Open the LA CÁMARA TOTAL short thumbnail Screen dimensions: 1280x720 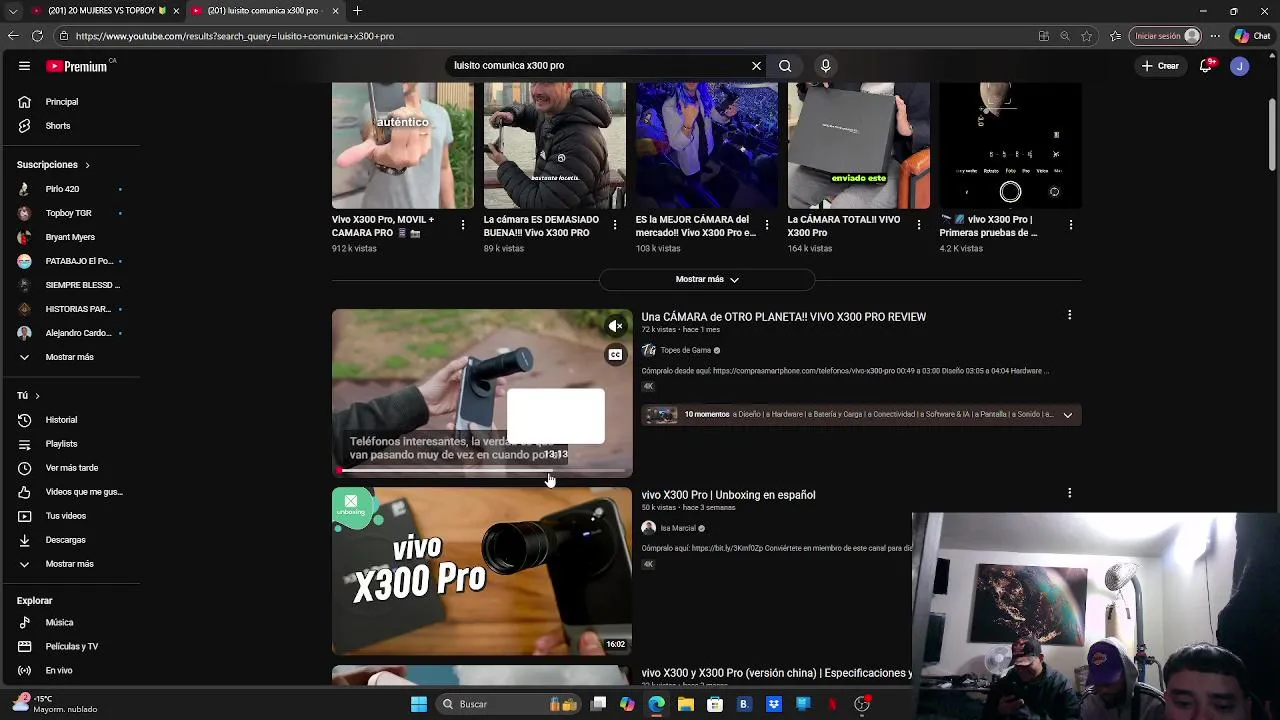[x=859, y=146]
